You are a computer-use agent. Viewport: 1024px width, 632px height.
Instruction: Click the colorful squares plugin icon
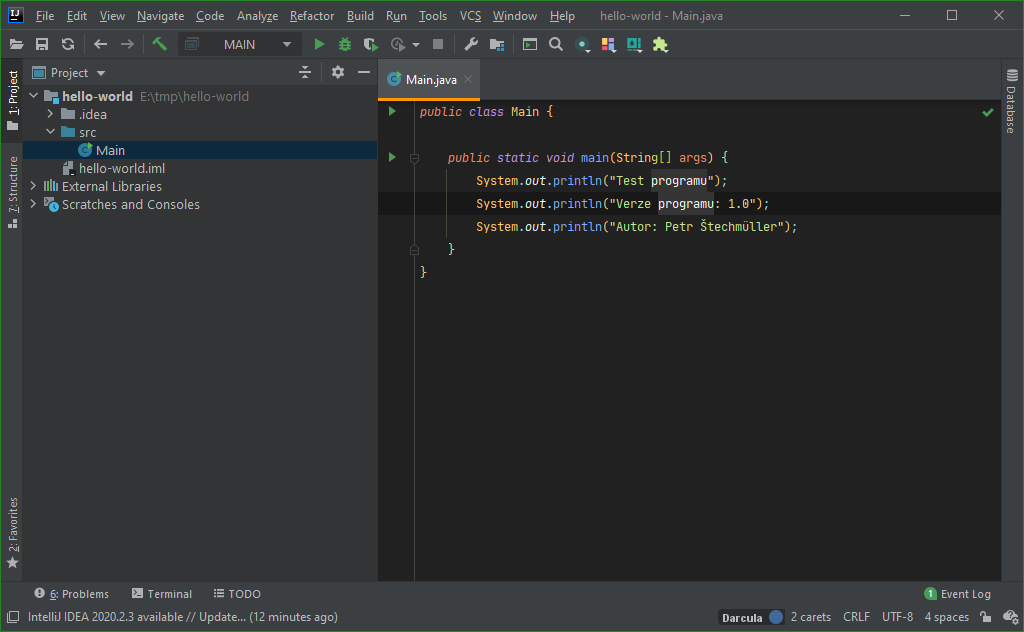point(609,44)
